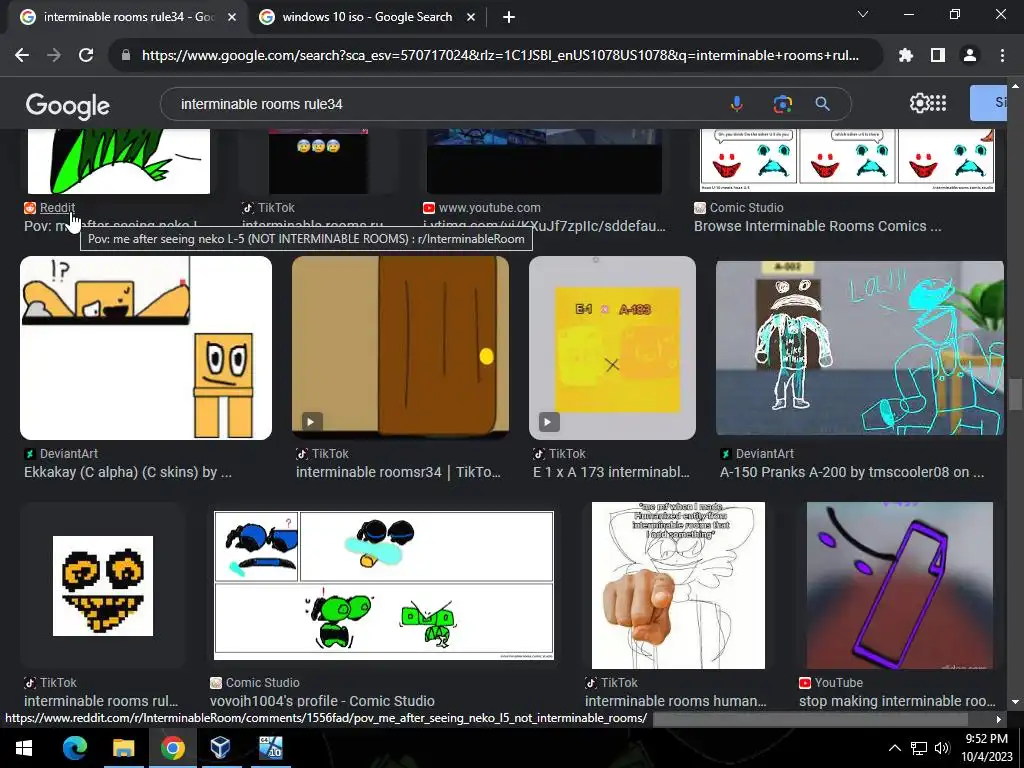Viewport: 1024px width, 768px height.
Task: Open the network status tray icon
Action: pyautogui.click(x=919, y=748)
